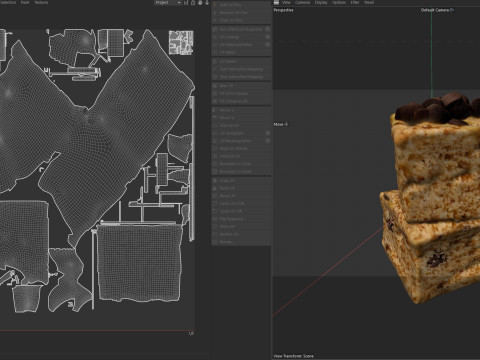Open the View menu of 3D viewport
Image resolution: width=480 pixels, height=360 pixels.
(x=286, y=2)
